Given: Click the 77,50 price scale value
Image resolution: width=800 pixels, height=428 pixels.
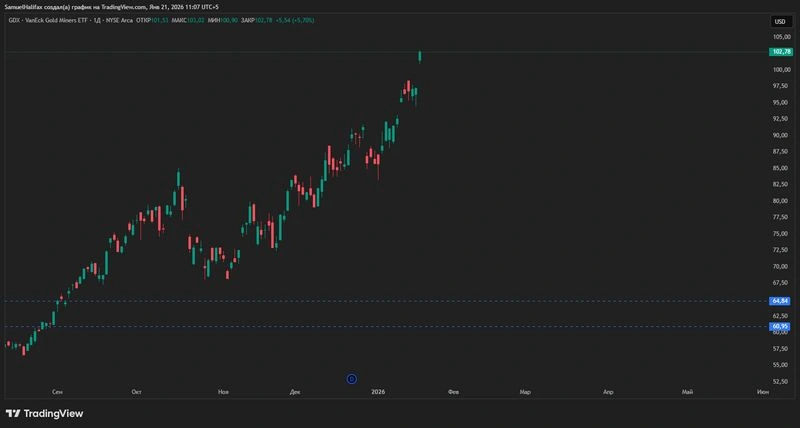Looking at the screenshot, I should [x=782, y=217].
